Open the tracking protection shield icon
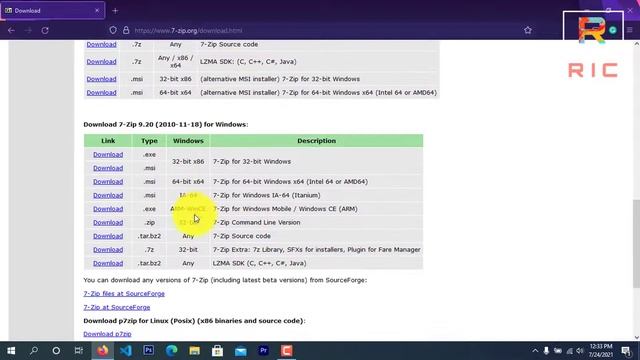 pos(113,30)
